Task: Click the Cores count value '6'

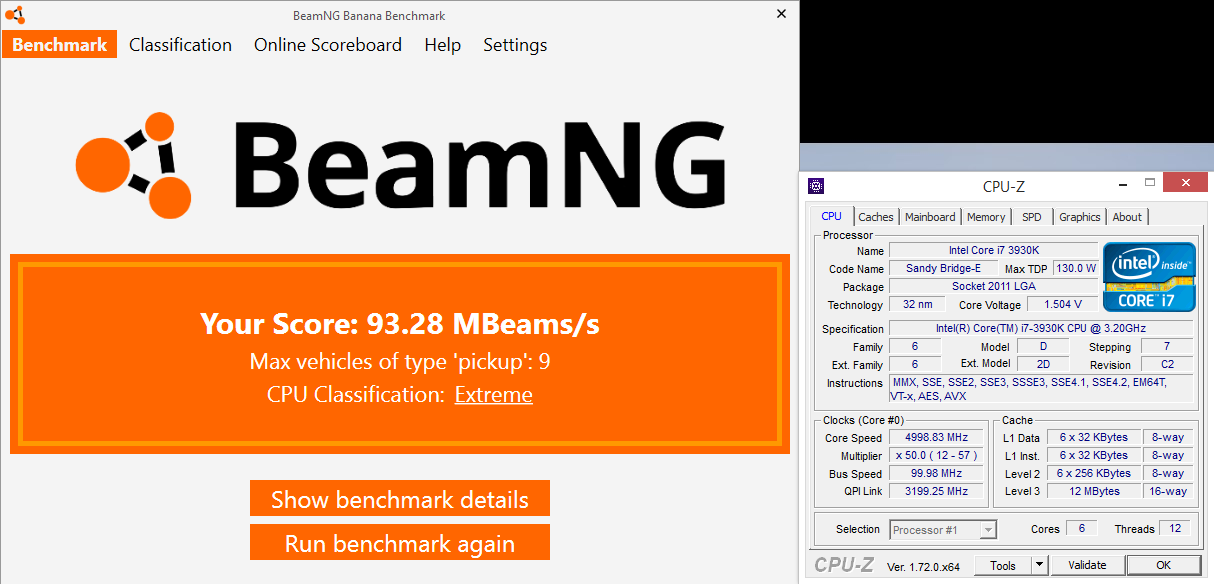Action: pos(1080,528)
